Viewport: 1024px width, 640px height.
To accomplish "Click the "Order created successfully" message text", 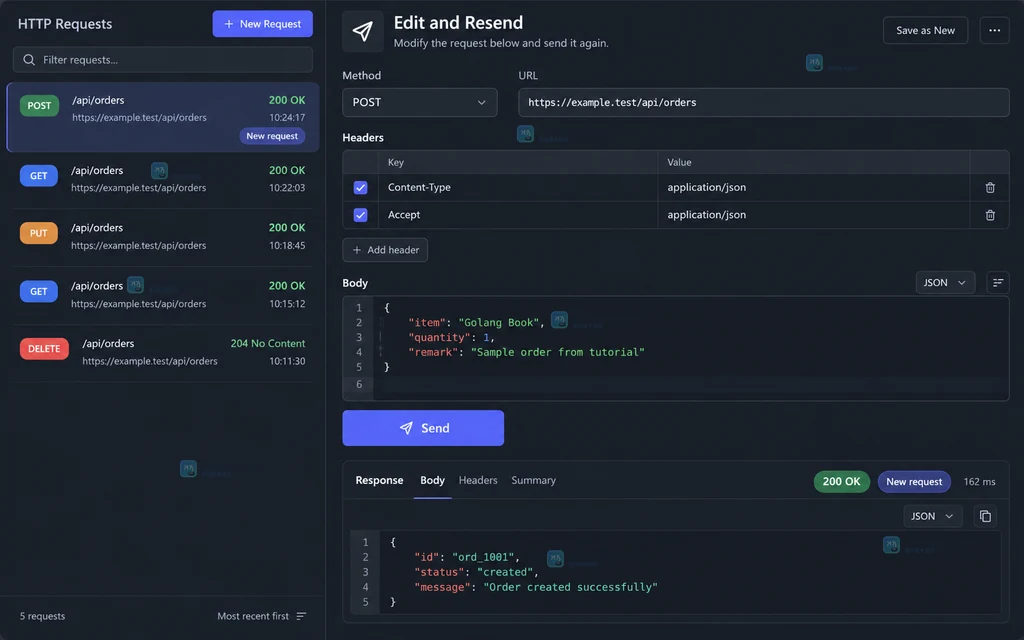I will pyautogui.click(x=570, y=587).
